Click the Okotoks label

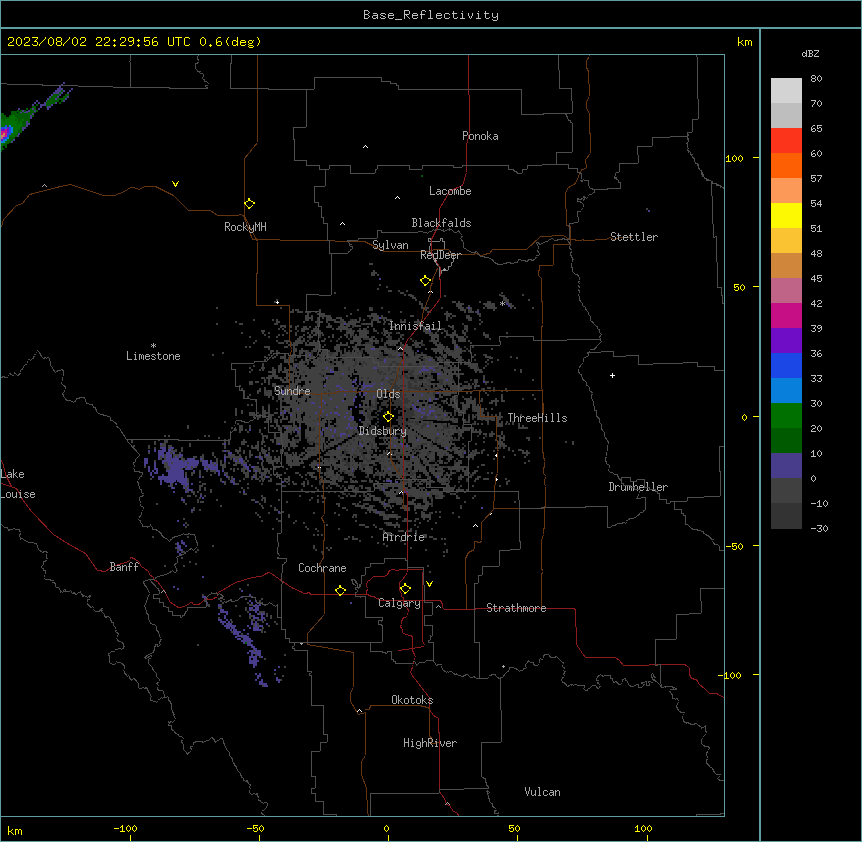point(412,700)
